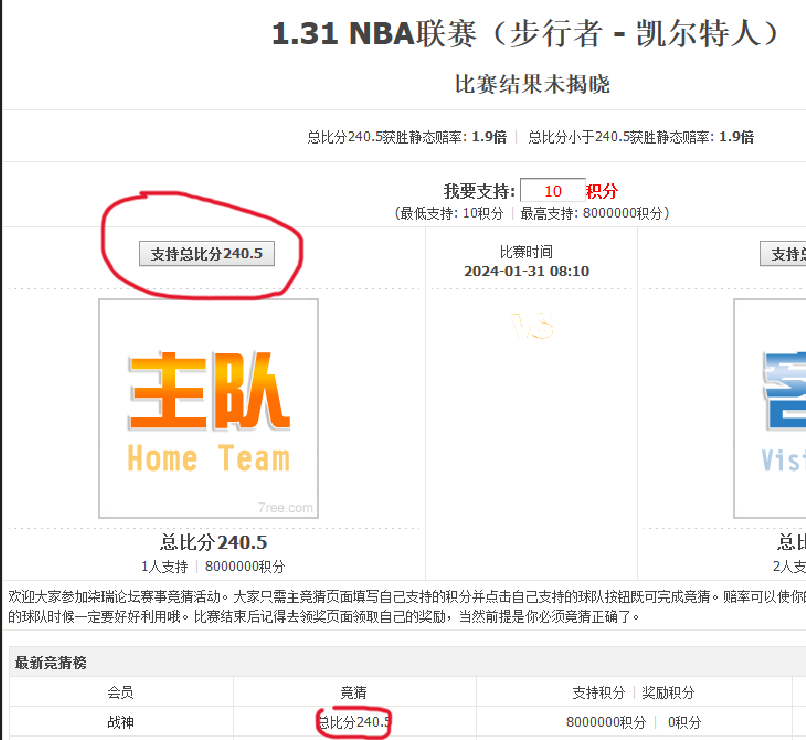Click the 1.31 NBA联赛 match title
This screenshot has width=806, height=740.
click(525, 34)
